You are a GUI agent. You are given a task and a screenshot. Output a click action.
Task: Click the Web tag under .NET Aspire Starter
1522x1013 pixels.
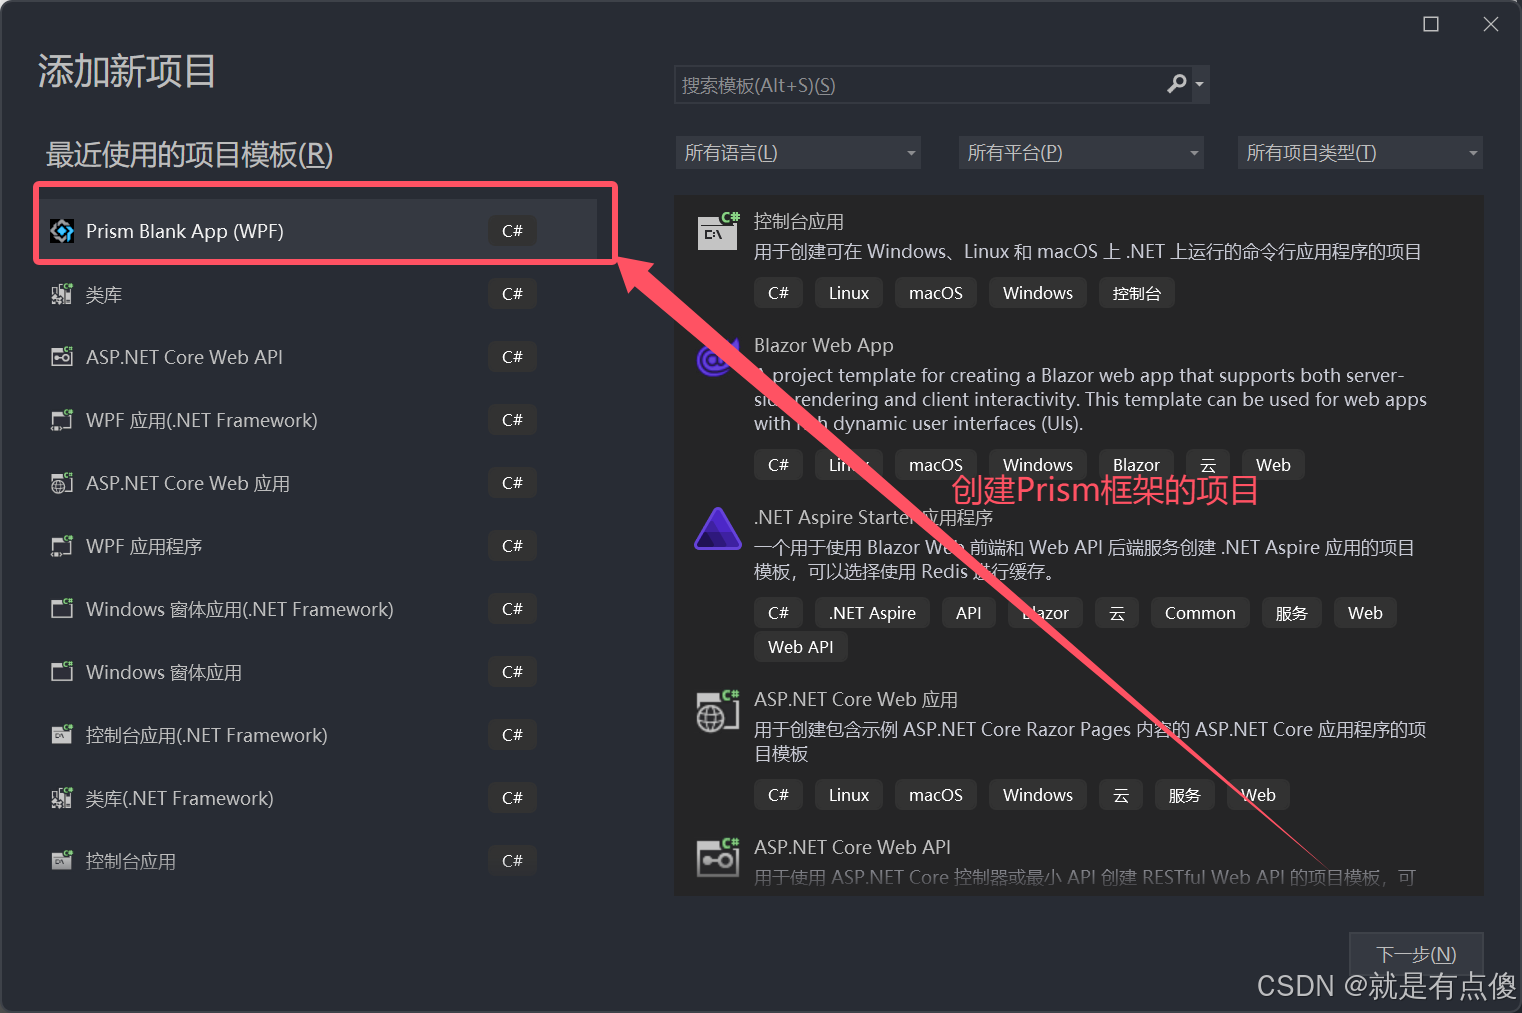pos(1365,613)
